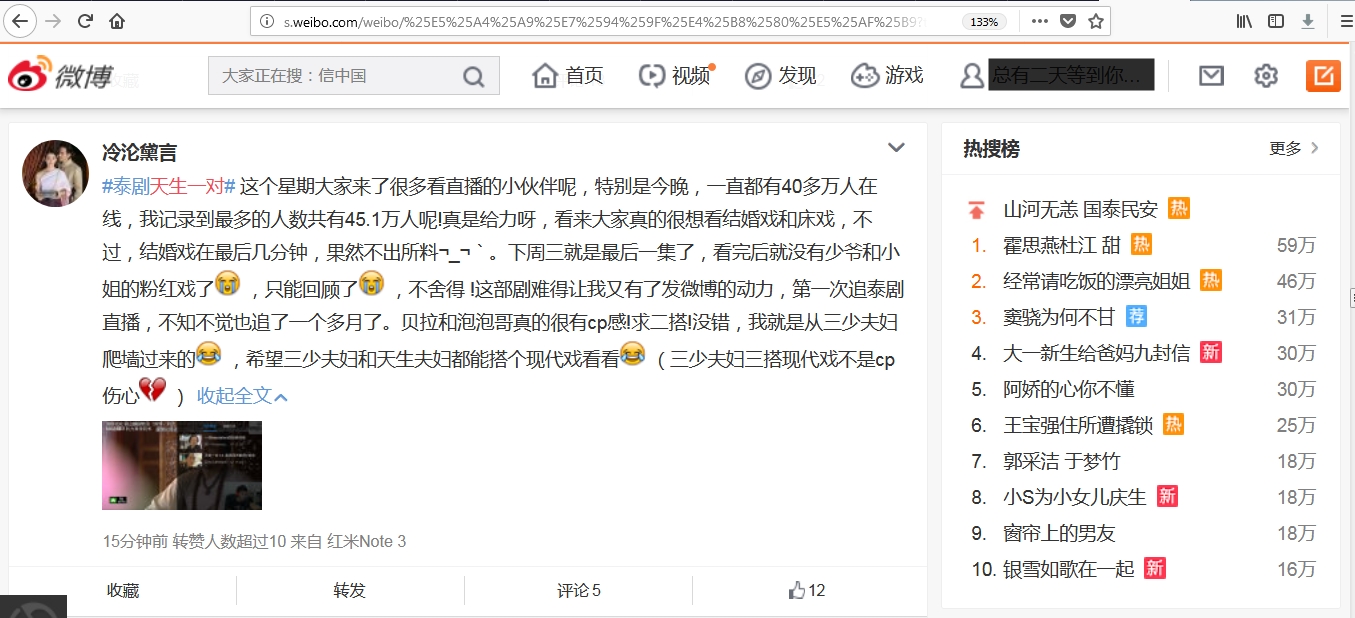Open the 15分钟前 timestamp link

point(135,541)
